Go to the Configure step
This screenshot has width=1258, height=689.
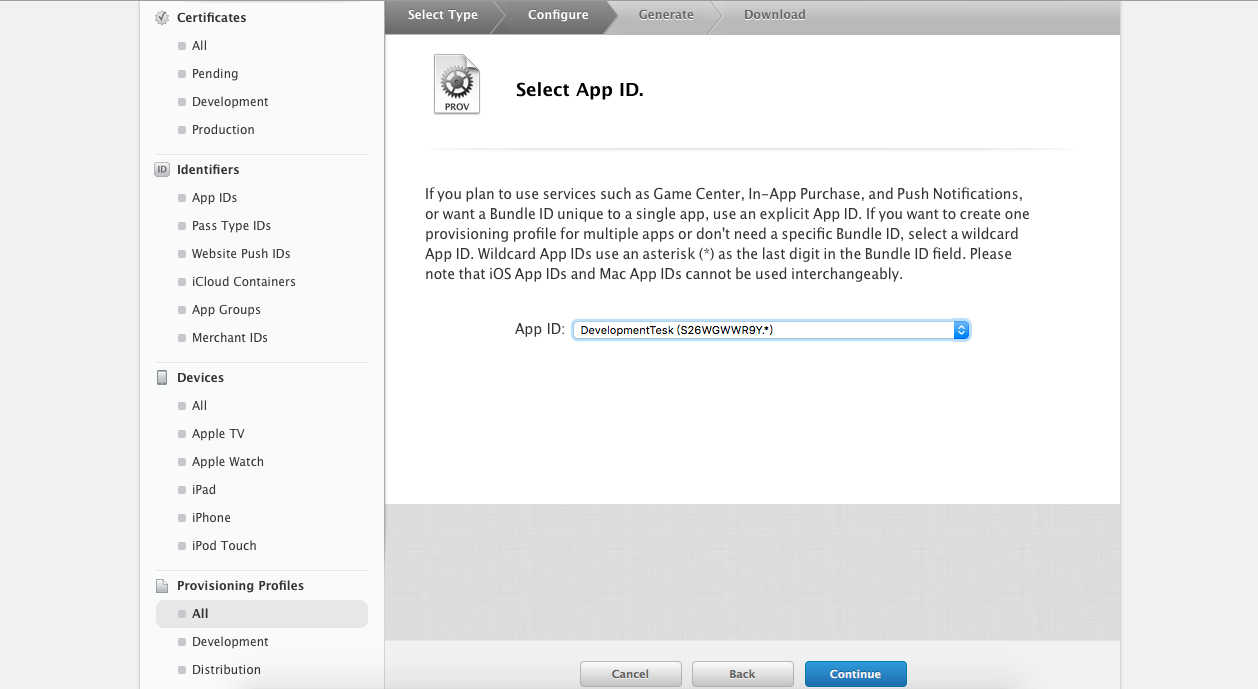[558, 15]
